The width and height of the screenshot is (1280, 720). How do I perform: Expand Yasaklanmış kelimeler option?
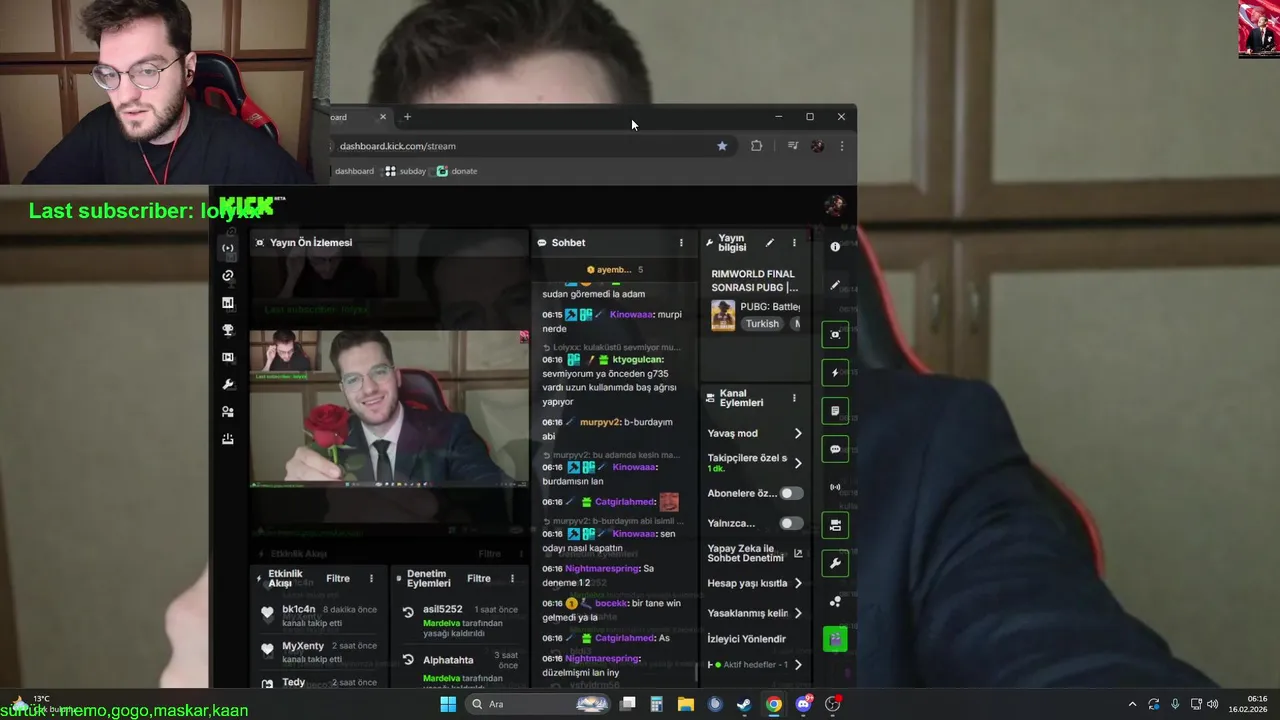click(x=798, y=613)
